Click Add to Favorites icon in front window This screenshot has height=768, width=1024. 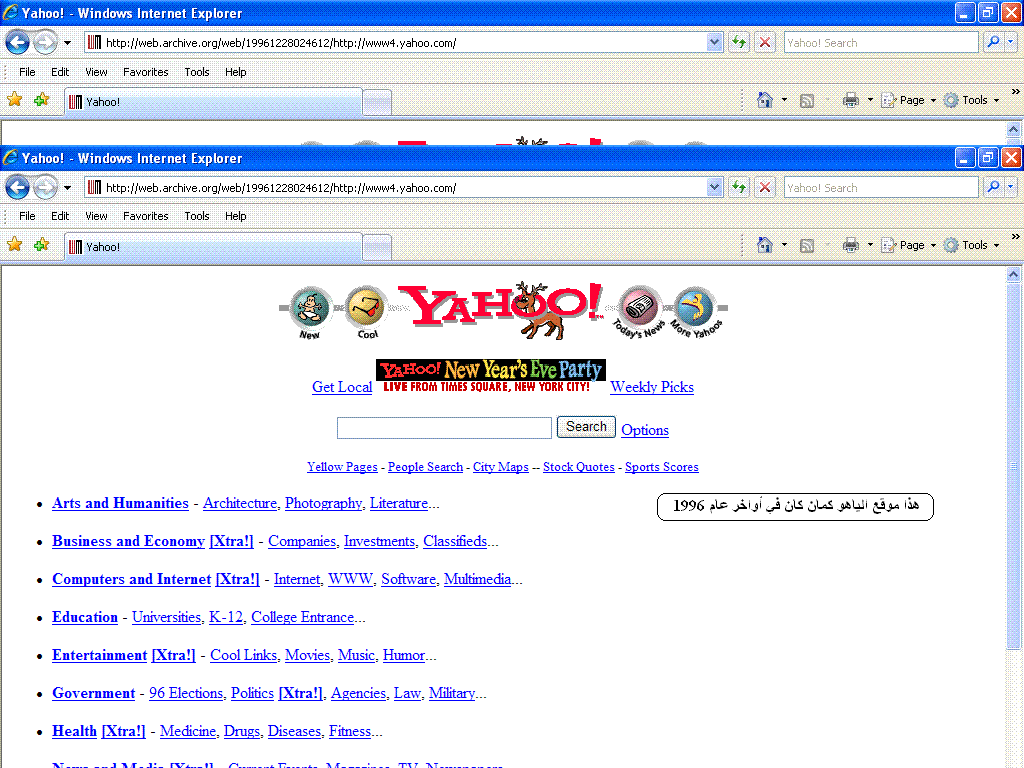pos(41,245)
